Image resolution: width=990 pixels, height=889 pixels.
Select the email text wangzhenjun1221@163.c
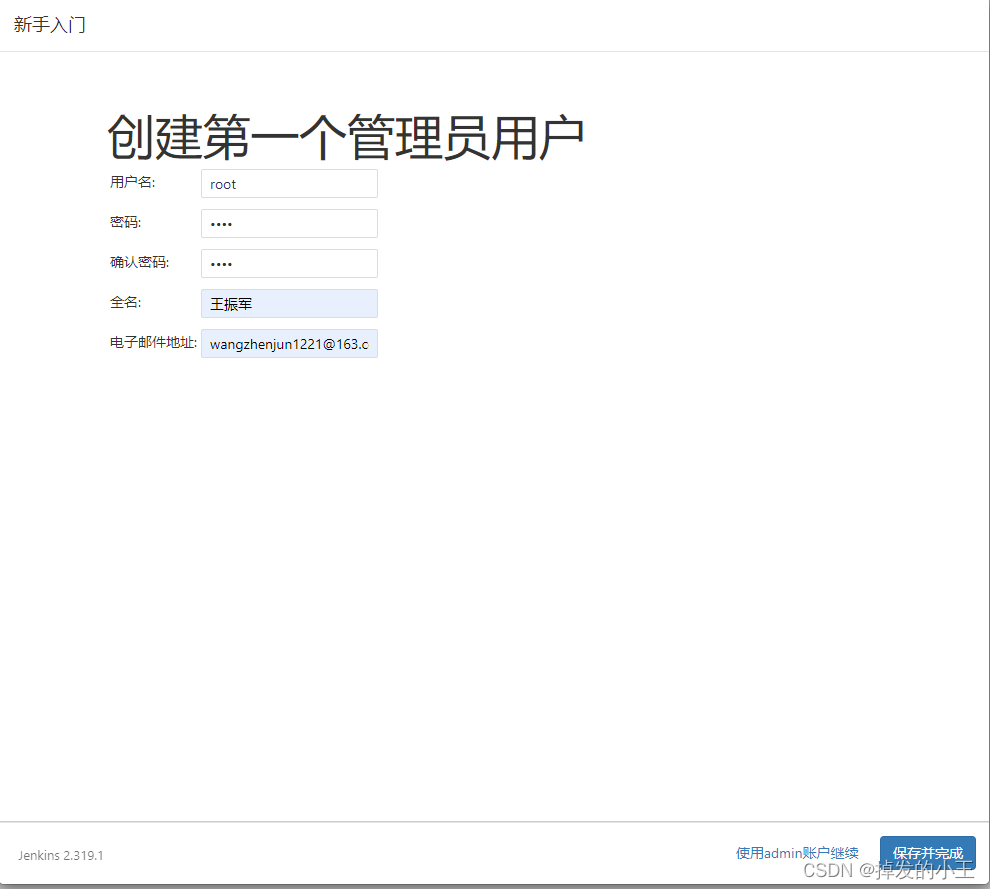pos(289,343)
